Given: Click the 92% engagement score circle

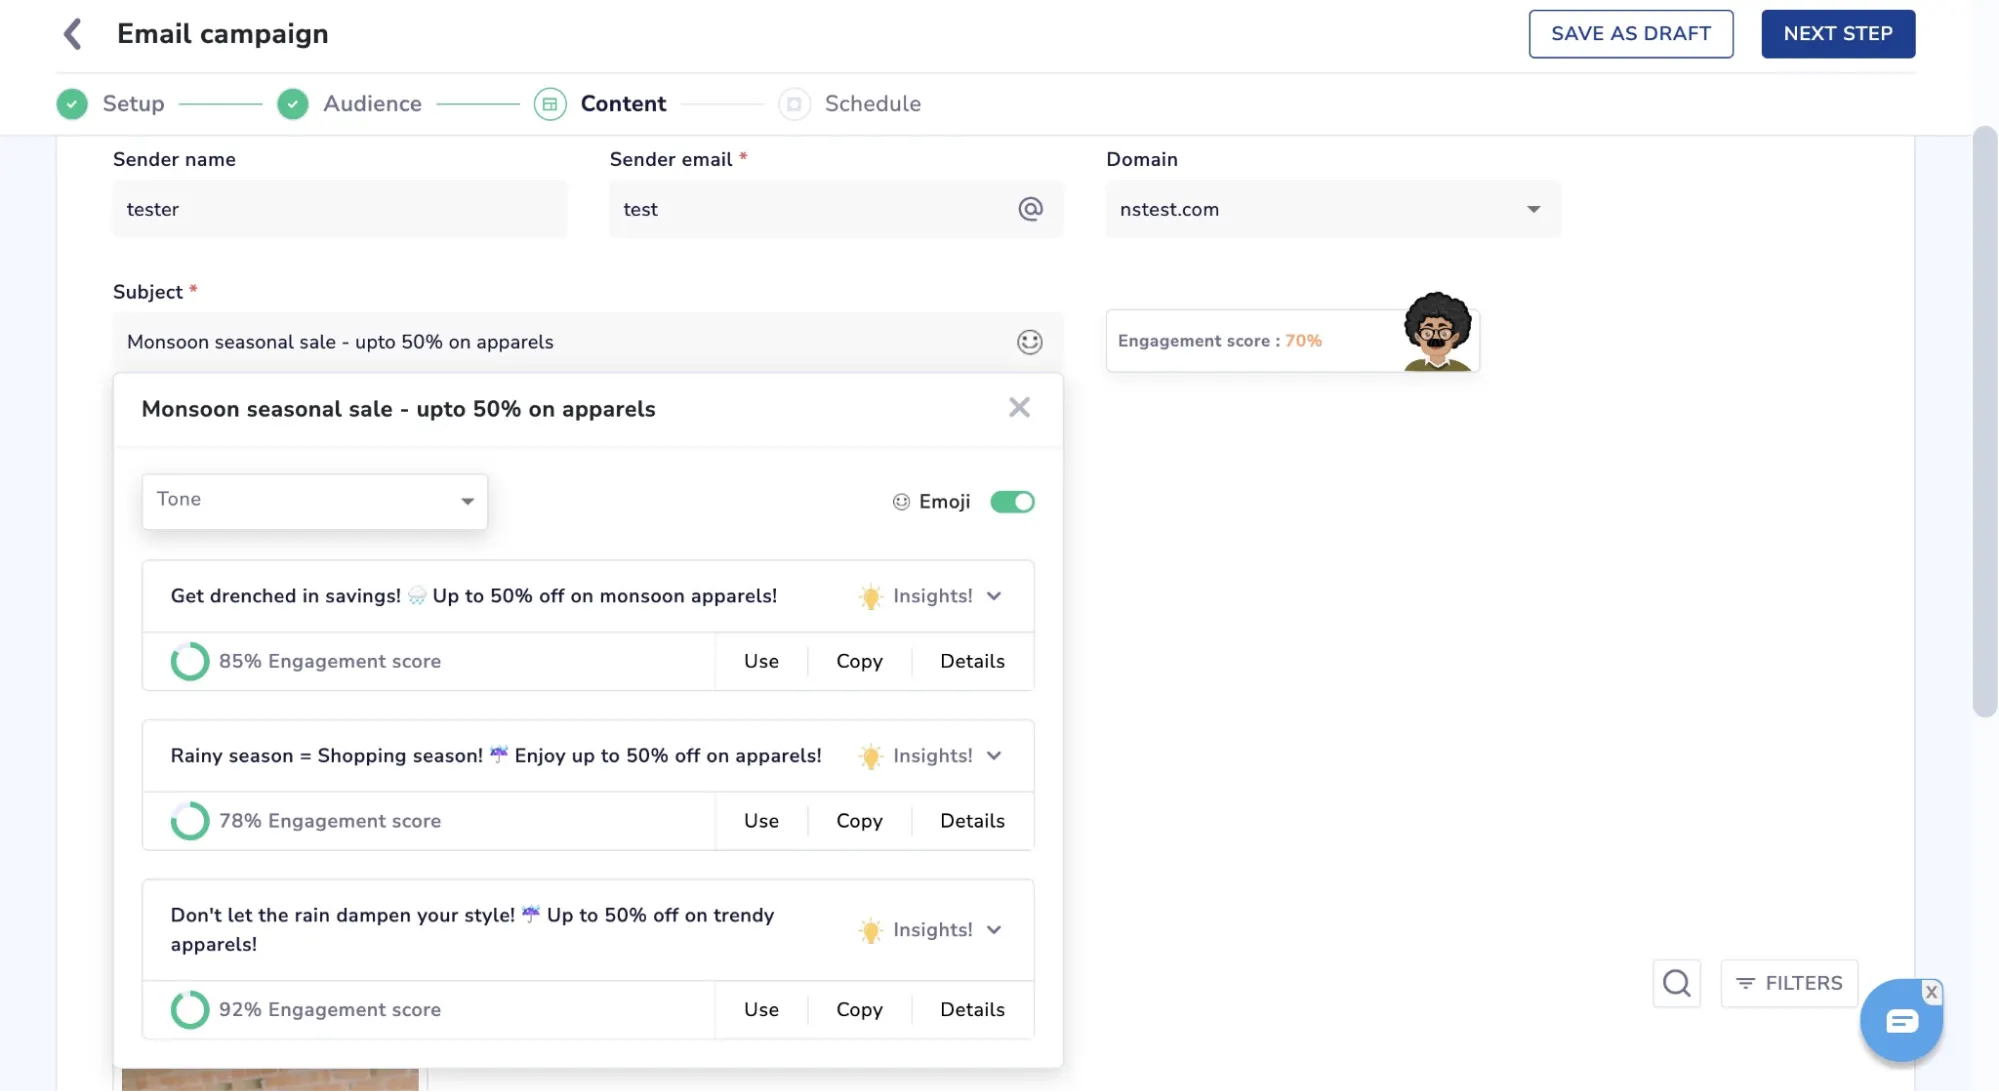Looking at the screenshot, I should coord(190,1009).
